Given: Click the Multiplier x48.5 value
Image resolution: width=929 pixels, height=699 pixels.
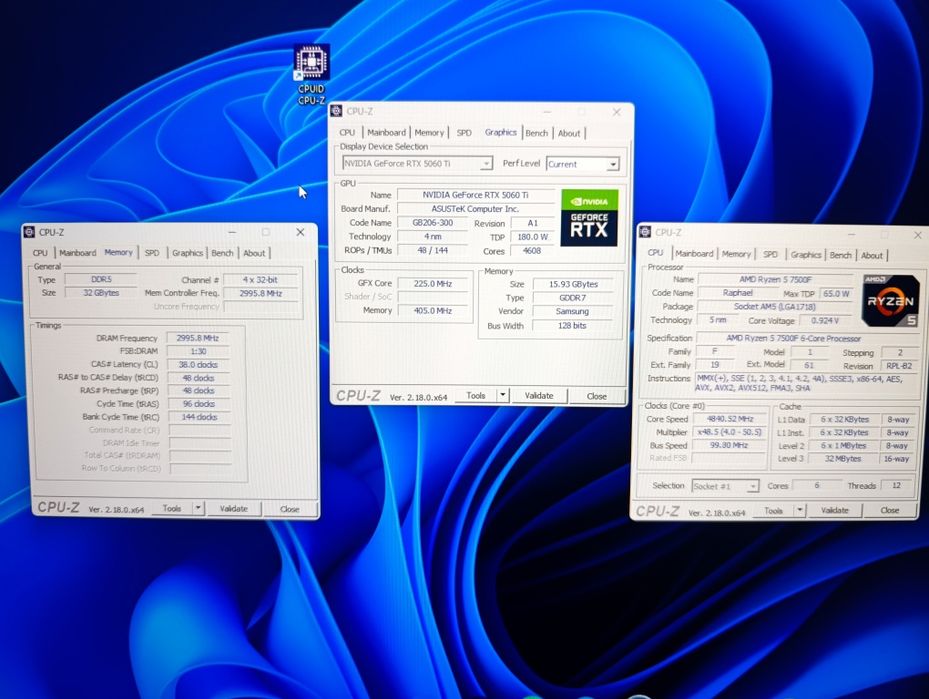Looking at the screenshot, I should click(x=730, y=432).
